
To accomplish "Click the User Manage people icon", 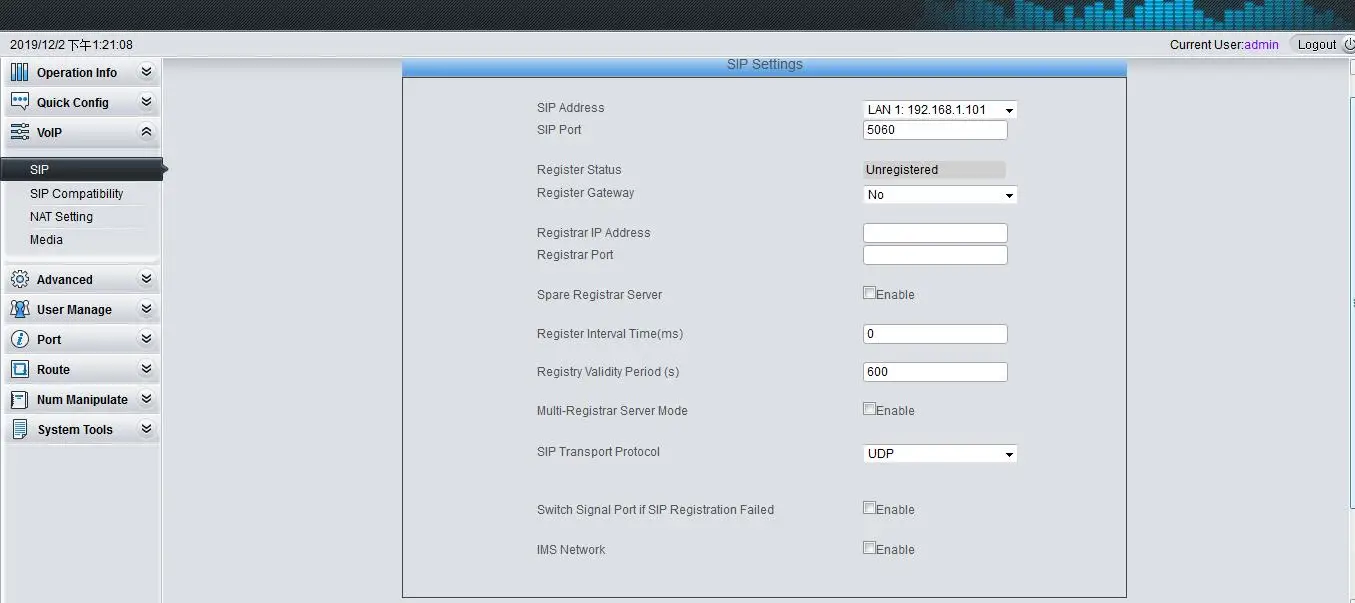I will point(20,309).
